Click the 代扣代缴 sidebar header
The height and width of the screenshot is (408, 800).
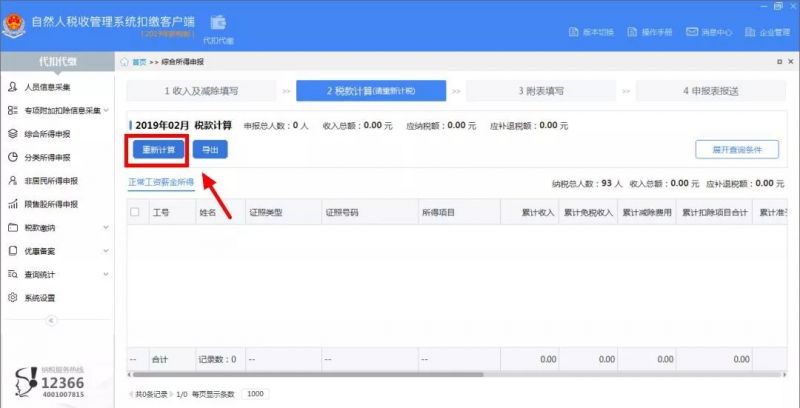(58, 62)
